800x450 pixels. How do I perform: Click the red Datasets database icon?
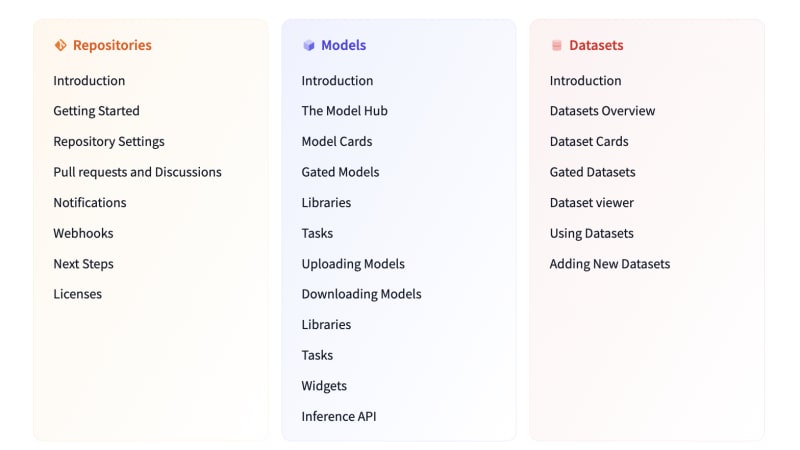pyautogui.click(x=557, y=45)
